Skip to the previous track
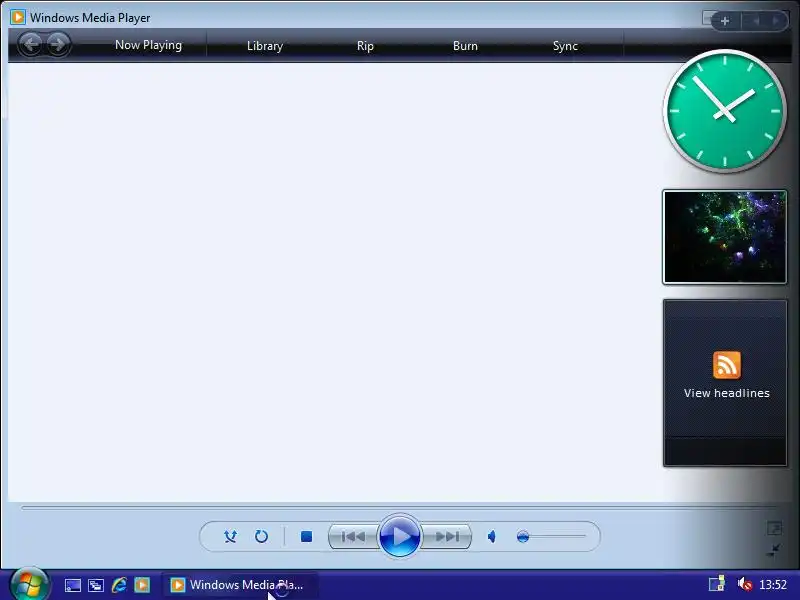Image resolution: width=800 pixels, height=600 pixels. pos(353,537)
